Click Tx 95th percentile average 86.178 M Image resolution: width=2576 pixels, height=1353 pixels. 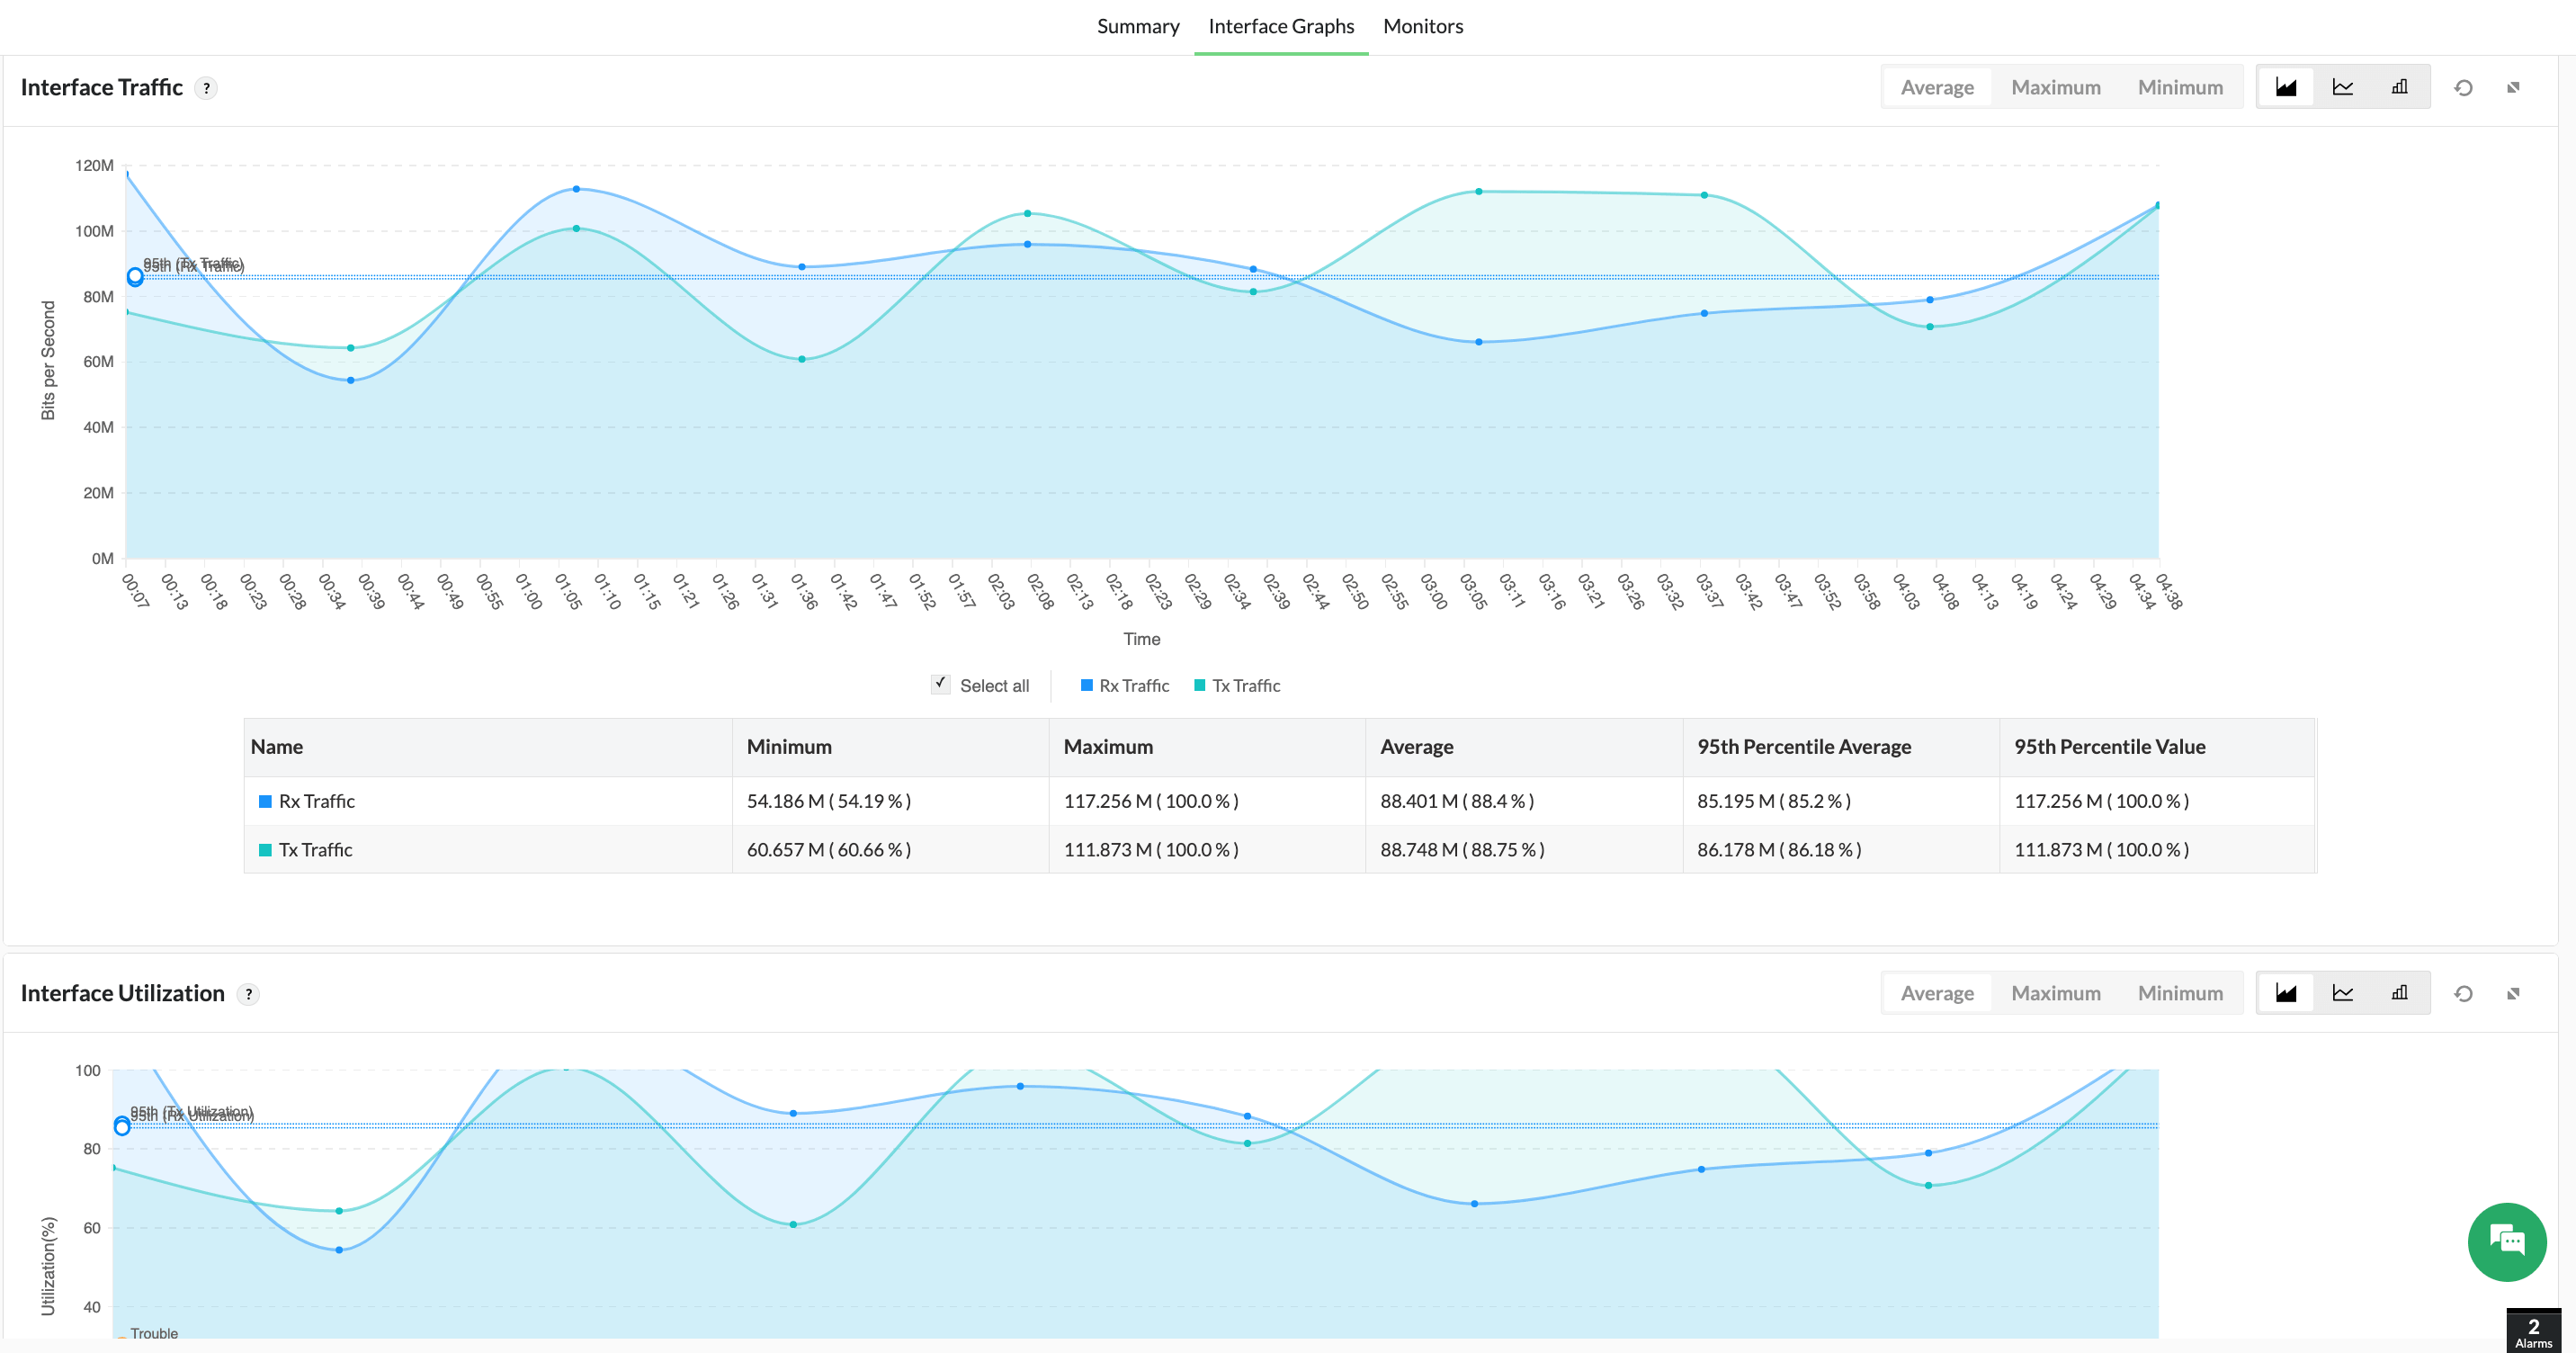pos(1779,850)
